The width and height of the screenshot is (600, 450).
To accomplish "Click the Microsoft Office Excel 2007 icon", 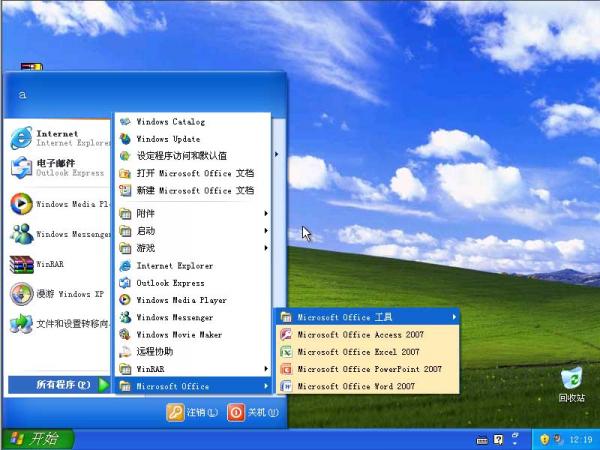I will pyautogui.click(x=286, y=352).
